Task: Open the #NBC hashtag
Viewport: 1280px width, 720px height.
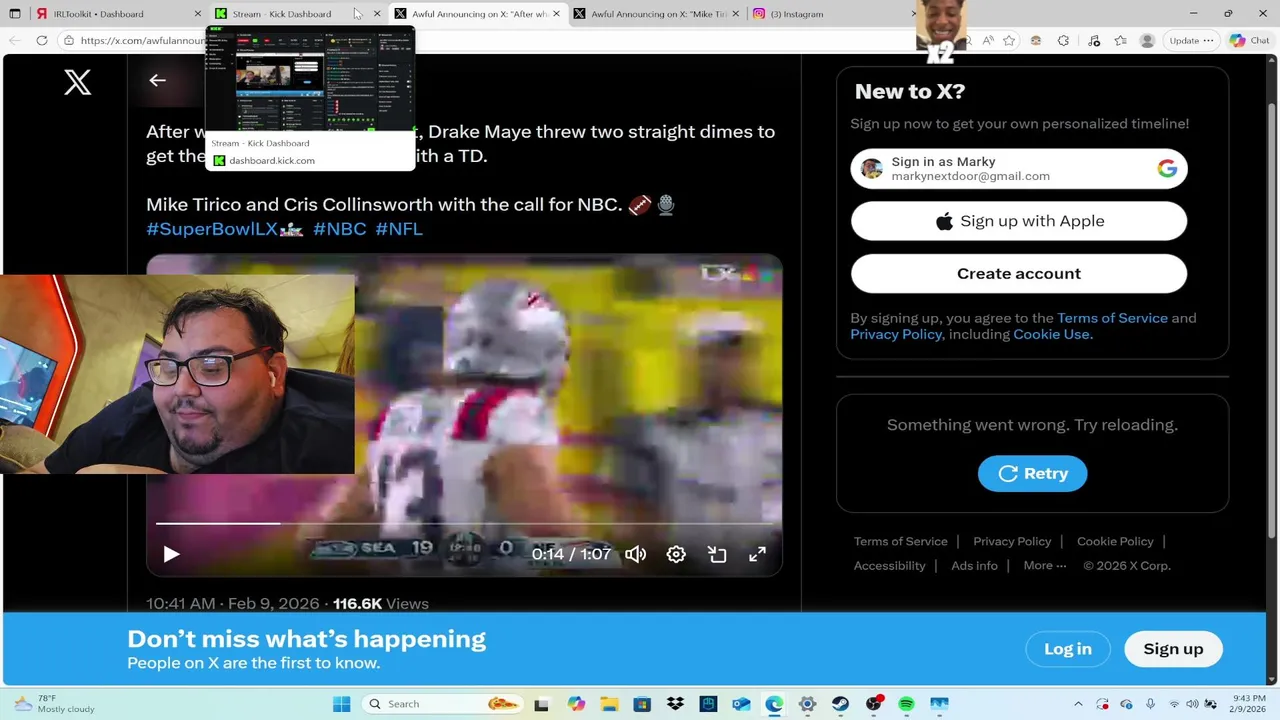Action: (340, 229)
